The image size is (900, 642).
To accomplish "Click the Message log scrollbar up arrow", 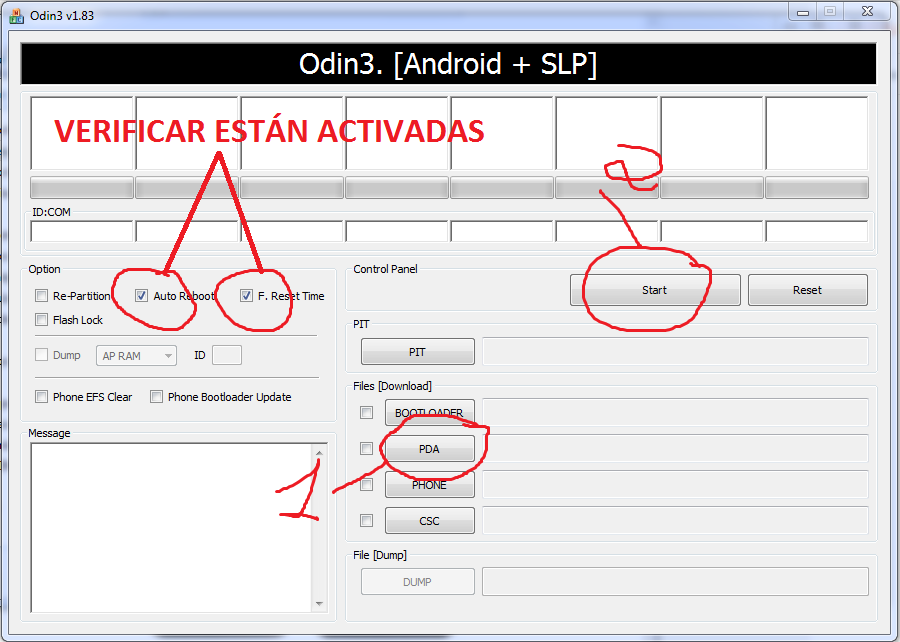I will [319, 453].
